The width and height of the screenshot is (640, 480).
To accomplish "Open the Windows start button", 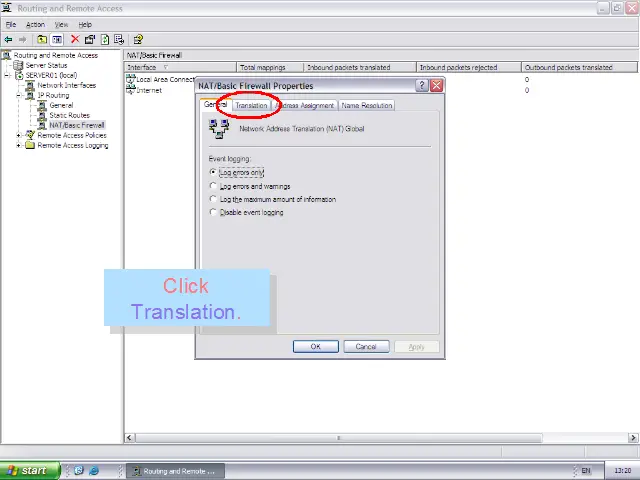I will pyautogui.click(x=29, y=471).
